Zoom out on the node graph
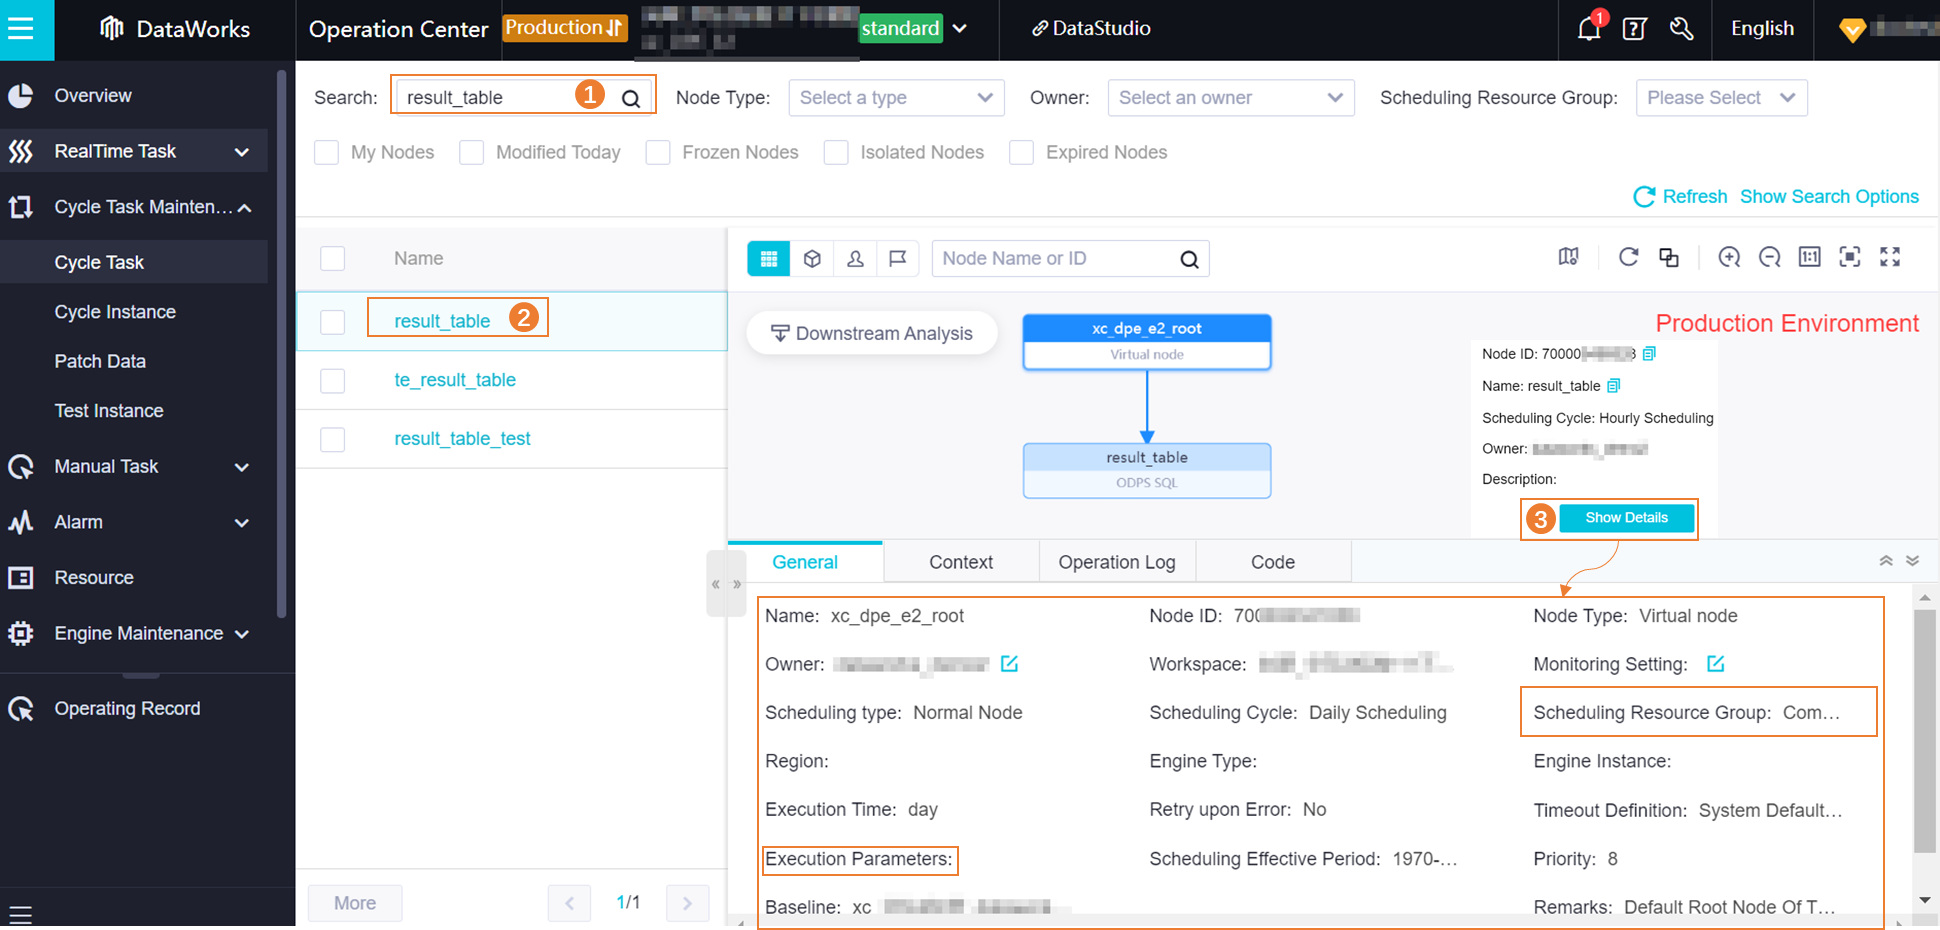The height and width of the screenshot is (930, 1940). (1770, 257)
